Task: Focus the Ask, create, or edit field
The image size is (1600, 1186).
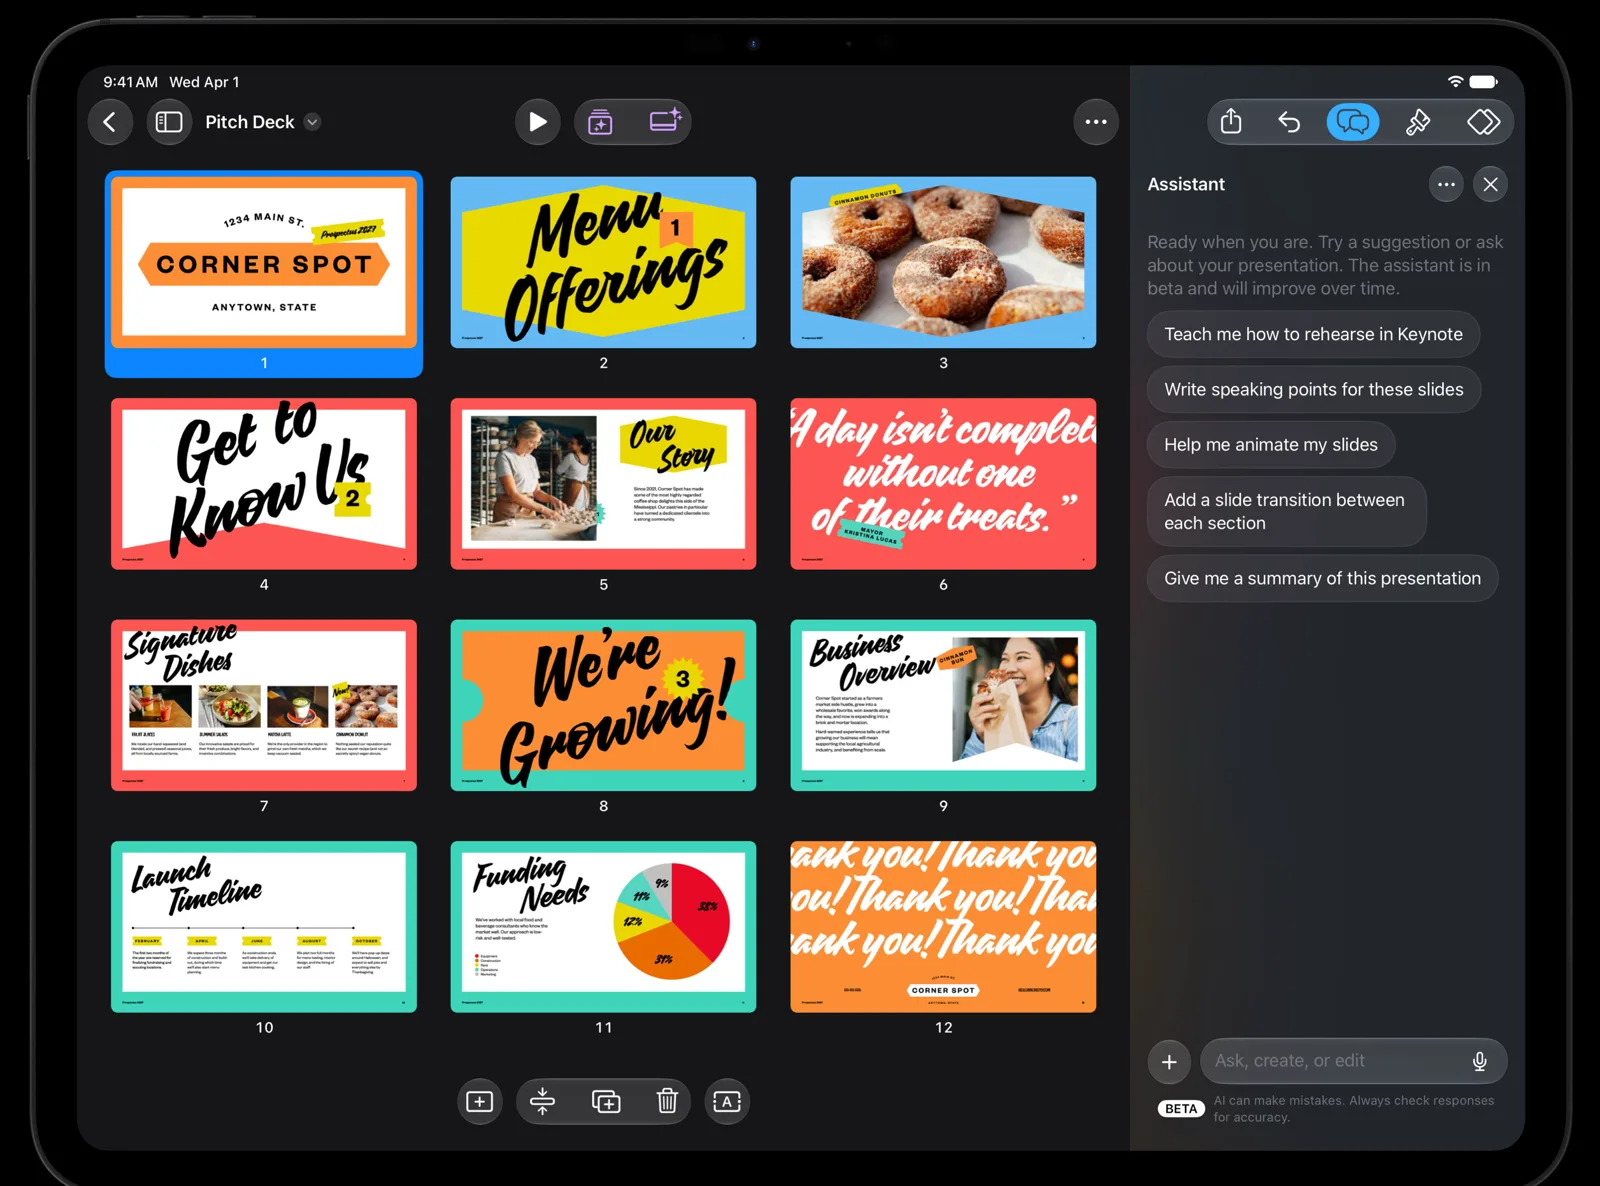Action: (x=1353, y=1061)
